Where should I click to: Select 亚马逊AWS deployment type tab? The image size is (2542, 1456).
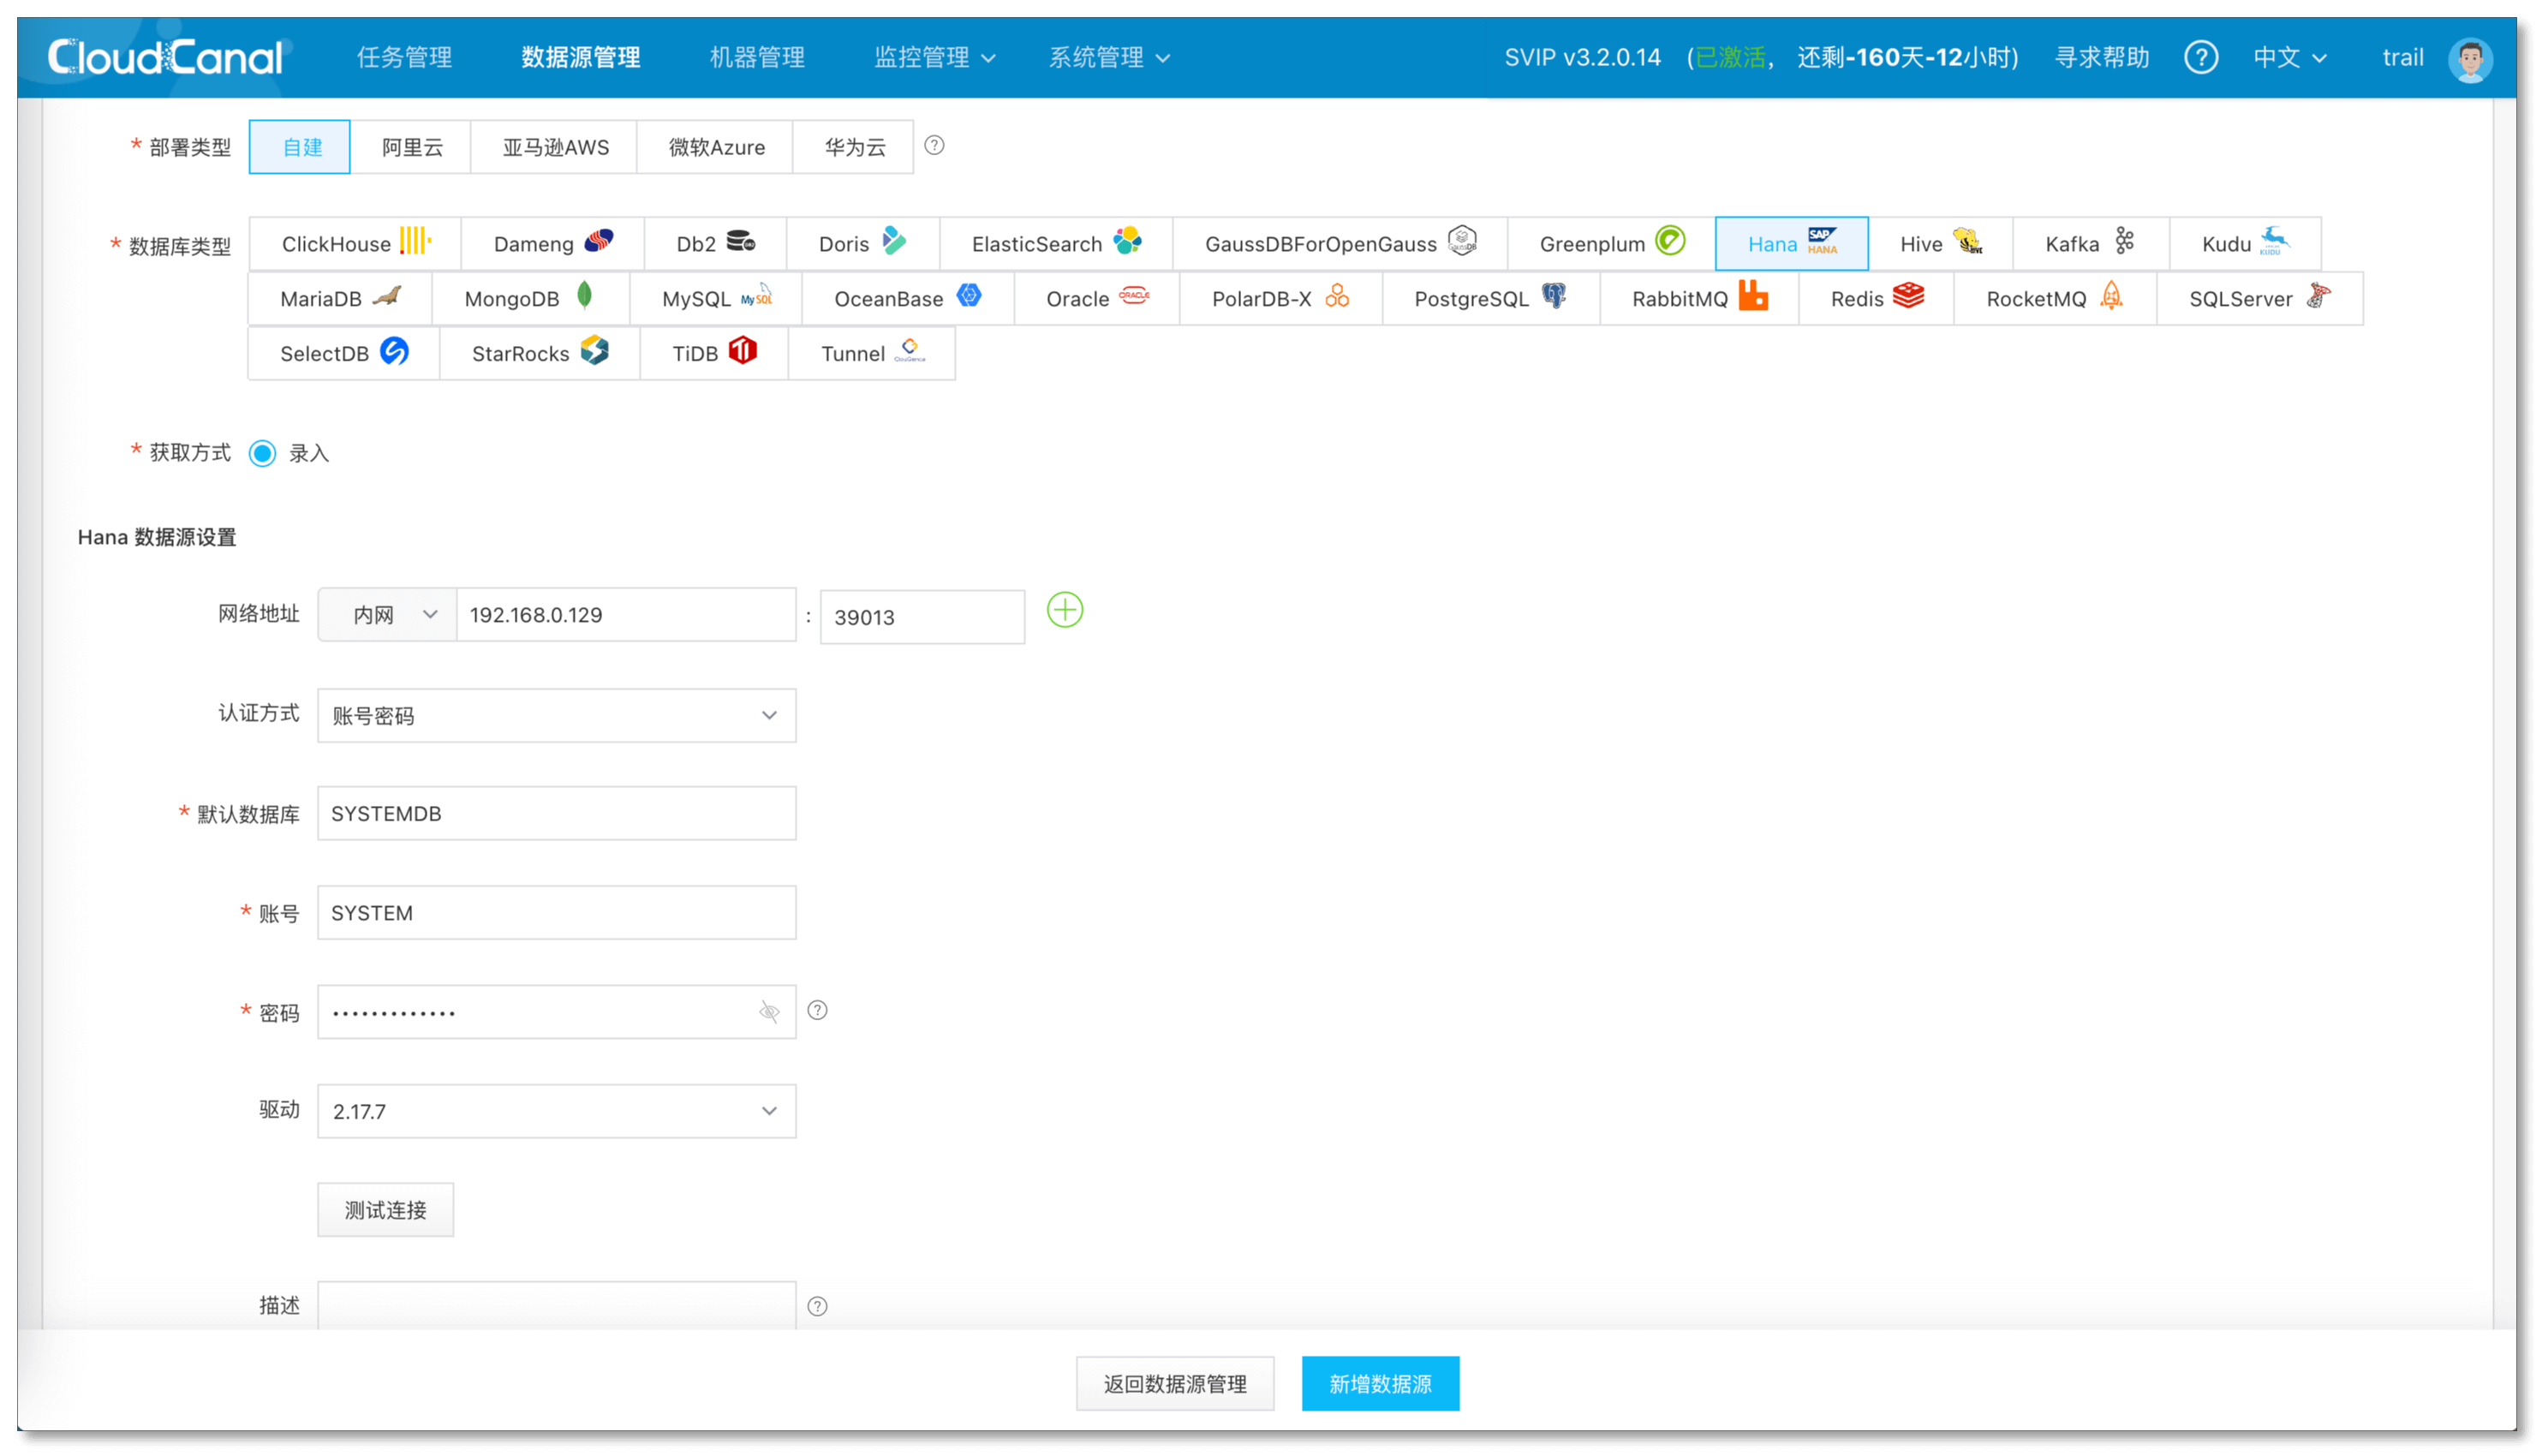click(554, 147)
